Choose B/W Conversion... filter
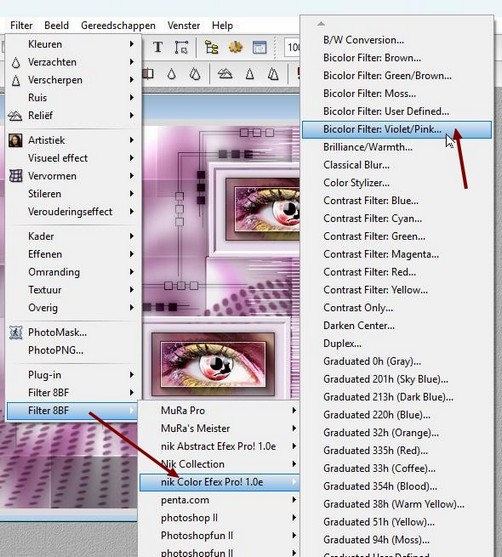 pyautogui.click(x=397, y=40)
